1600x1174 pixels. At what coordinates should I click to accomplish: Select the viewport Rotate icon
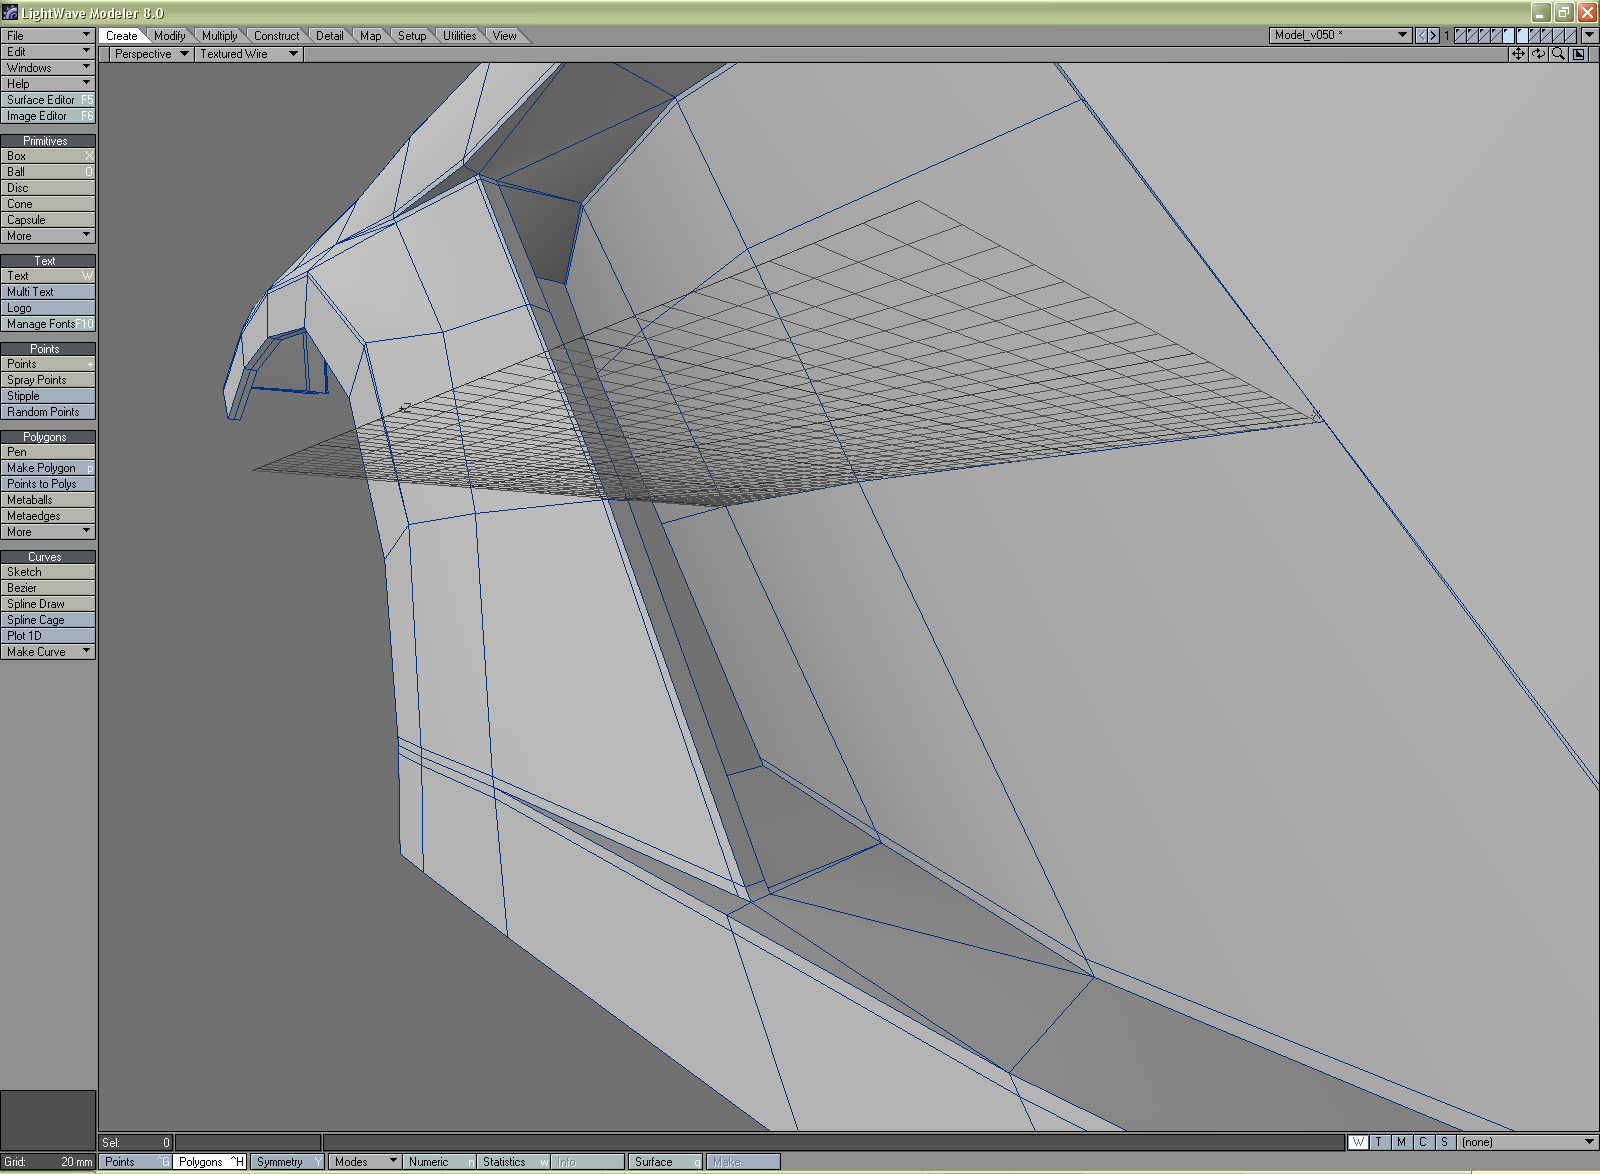pyautogui.click(x=1538, y=54)
